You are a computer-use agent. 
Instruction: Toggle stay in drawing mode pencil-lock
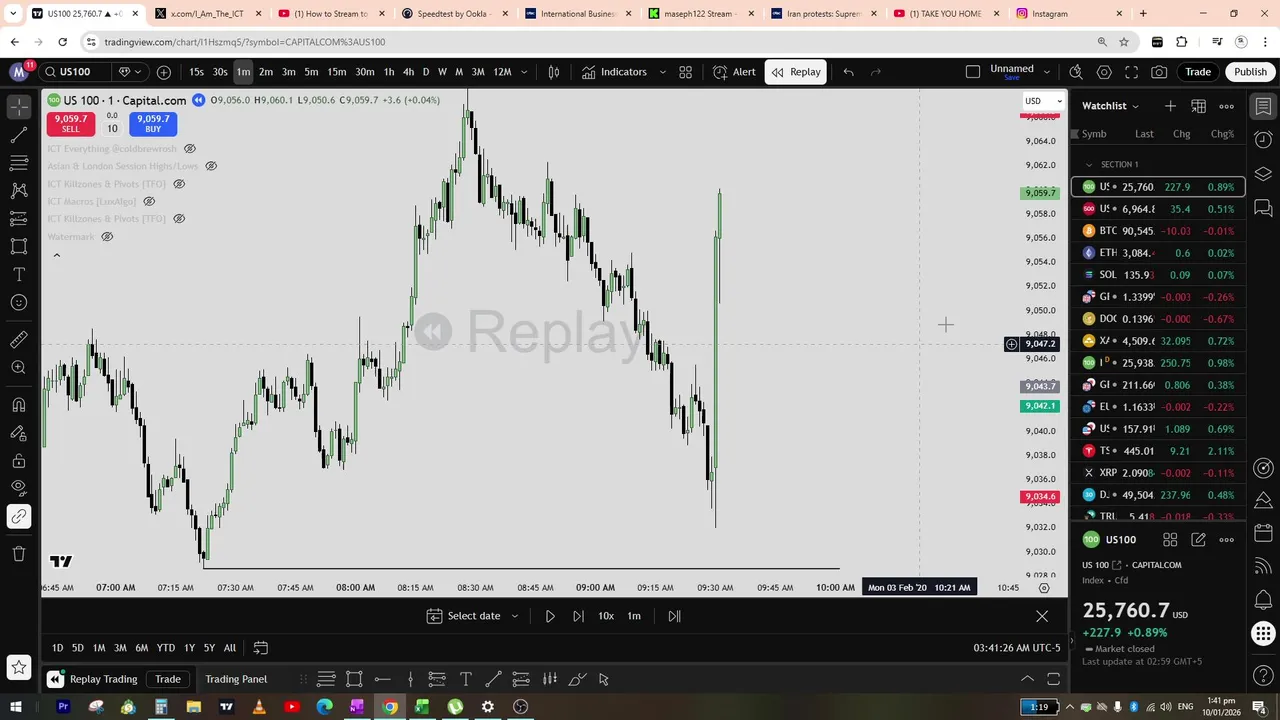(19, 433)
